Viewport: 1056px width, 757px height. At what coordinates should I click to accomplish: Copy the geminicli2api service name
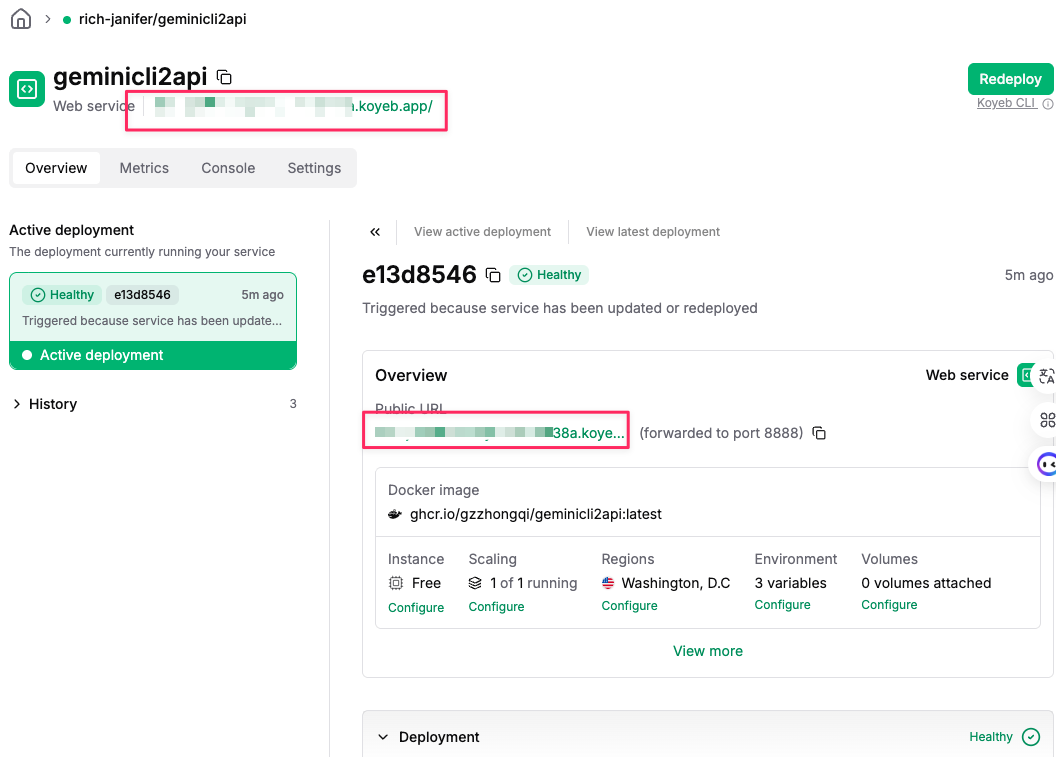(x=225, y=77)
